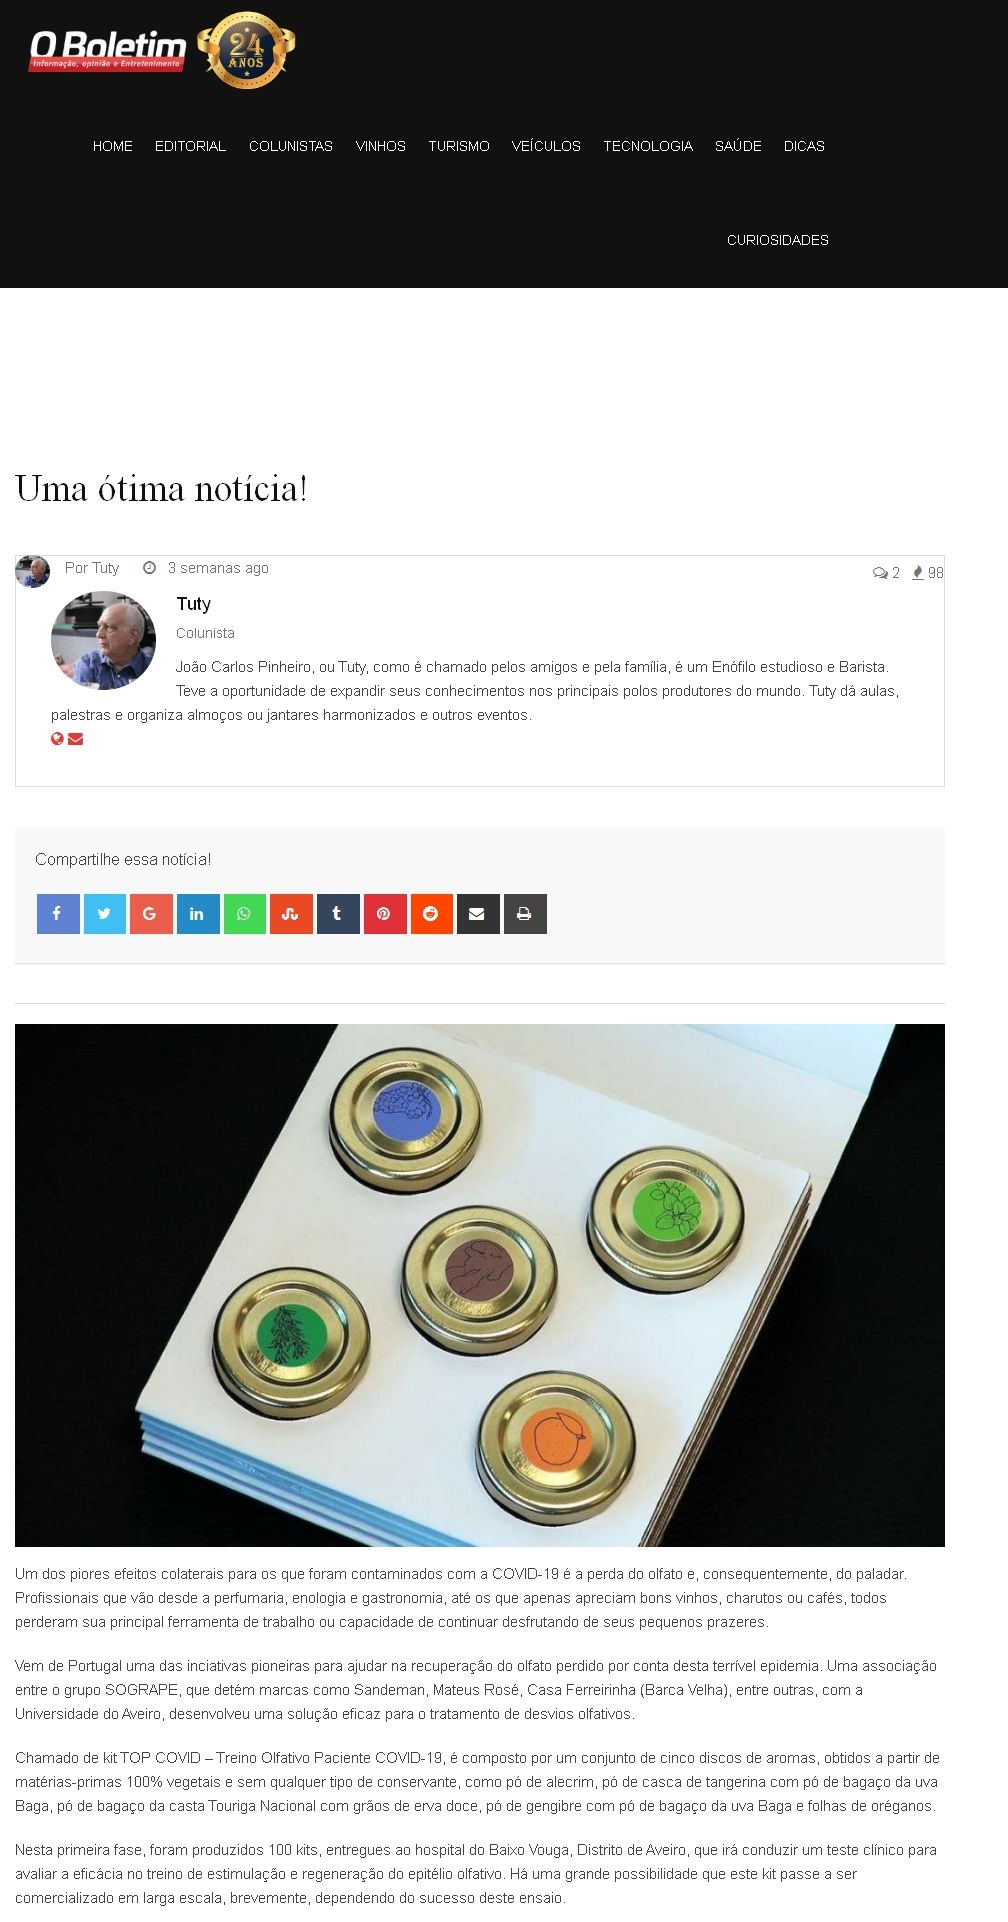Go to the TURISMO section

pyautogui.click(x=459, y=146)
